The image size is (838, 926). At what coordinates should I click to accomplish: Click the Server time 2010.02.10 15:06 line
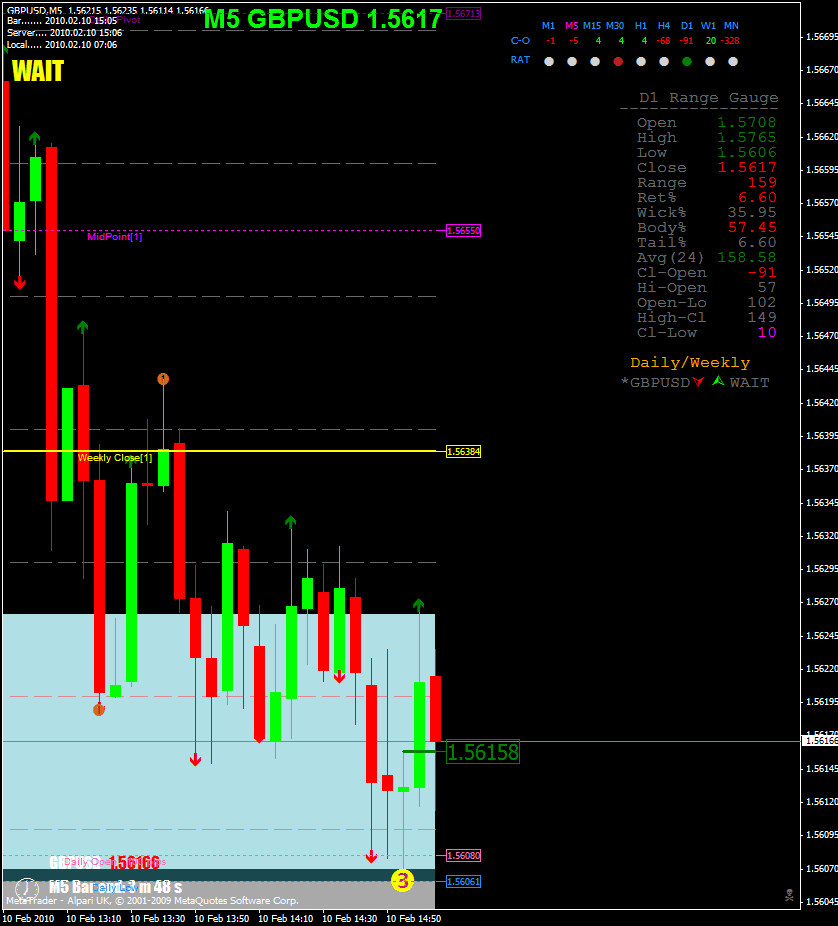[64, 32]
